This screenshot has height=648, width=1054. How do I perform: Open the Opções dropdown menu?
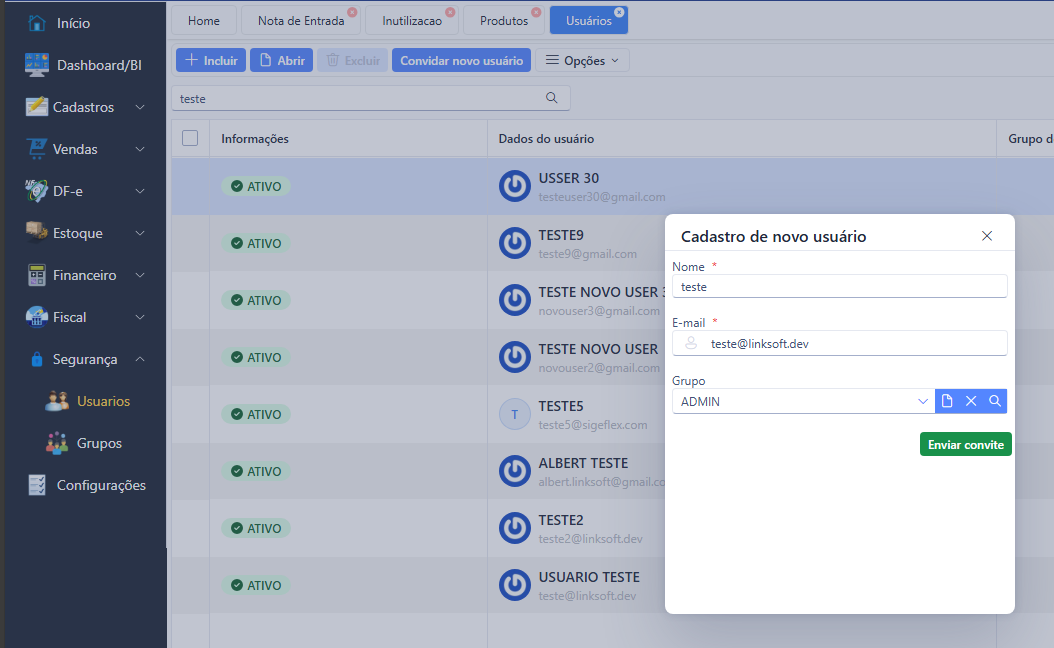point(582,61)
